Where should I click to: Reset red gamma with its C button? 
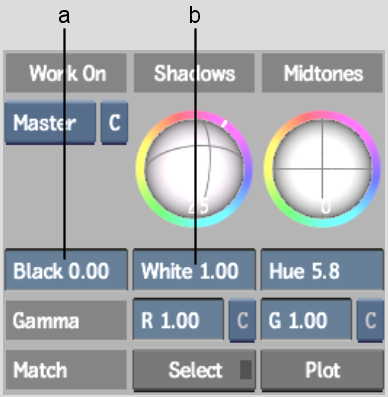(x=242, y=321)
